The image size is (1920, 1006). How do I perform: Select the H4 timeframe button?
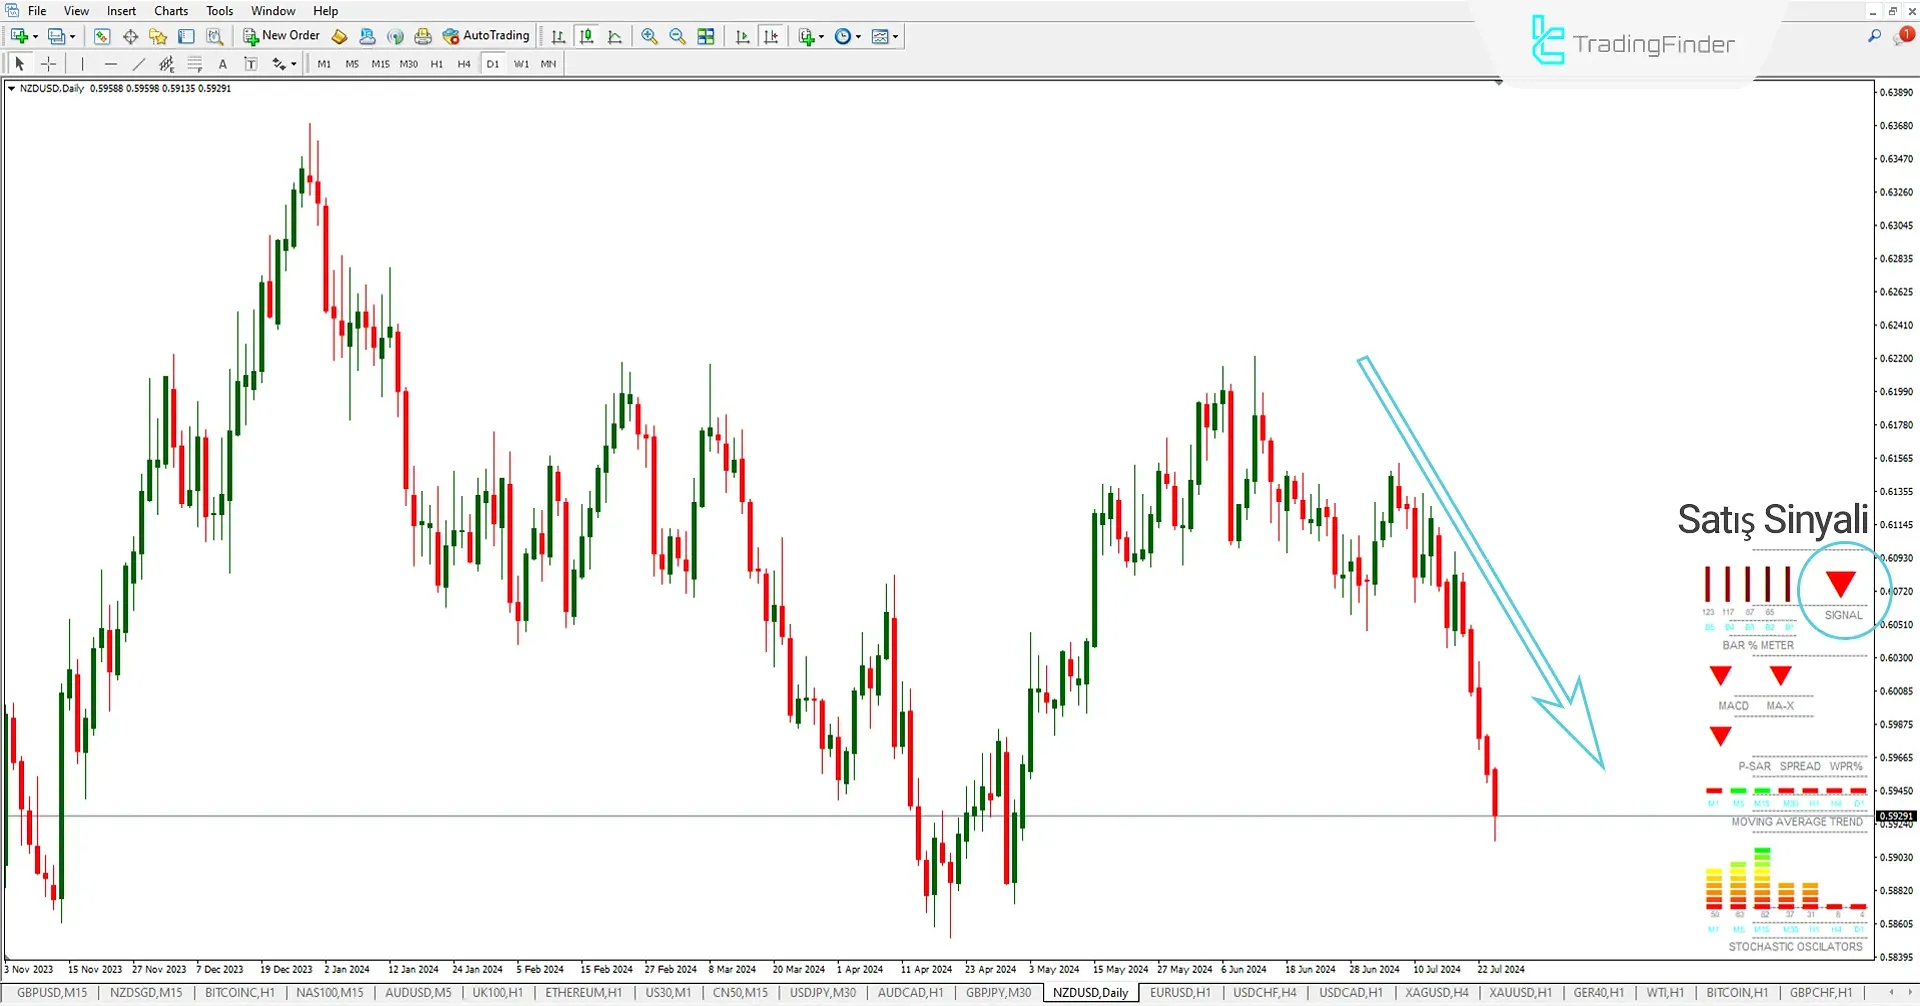click(x=464, y=64)
